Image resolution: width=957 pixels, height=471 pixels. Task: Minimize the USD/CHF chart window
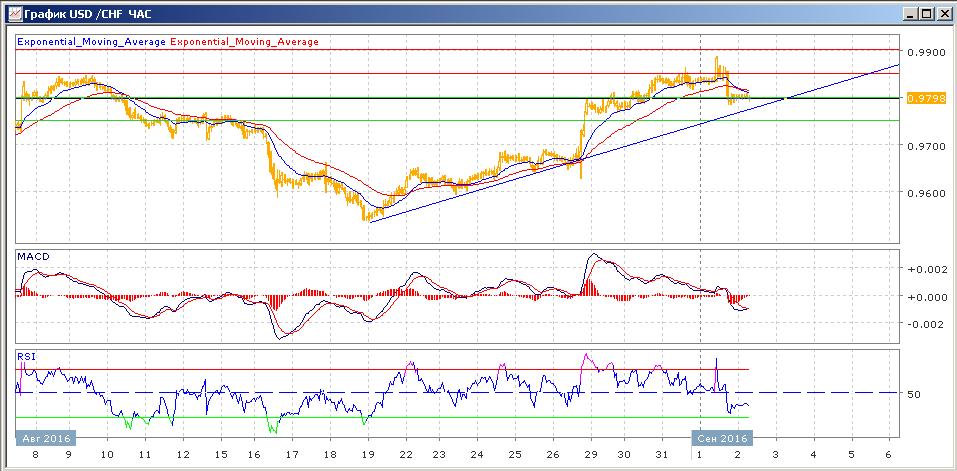tap(911, 13)
